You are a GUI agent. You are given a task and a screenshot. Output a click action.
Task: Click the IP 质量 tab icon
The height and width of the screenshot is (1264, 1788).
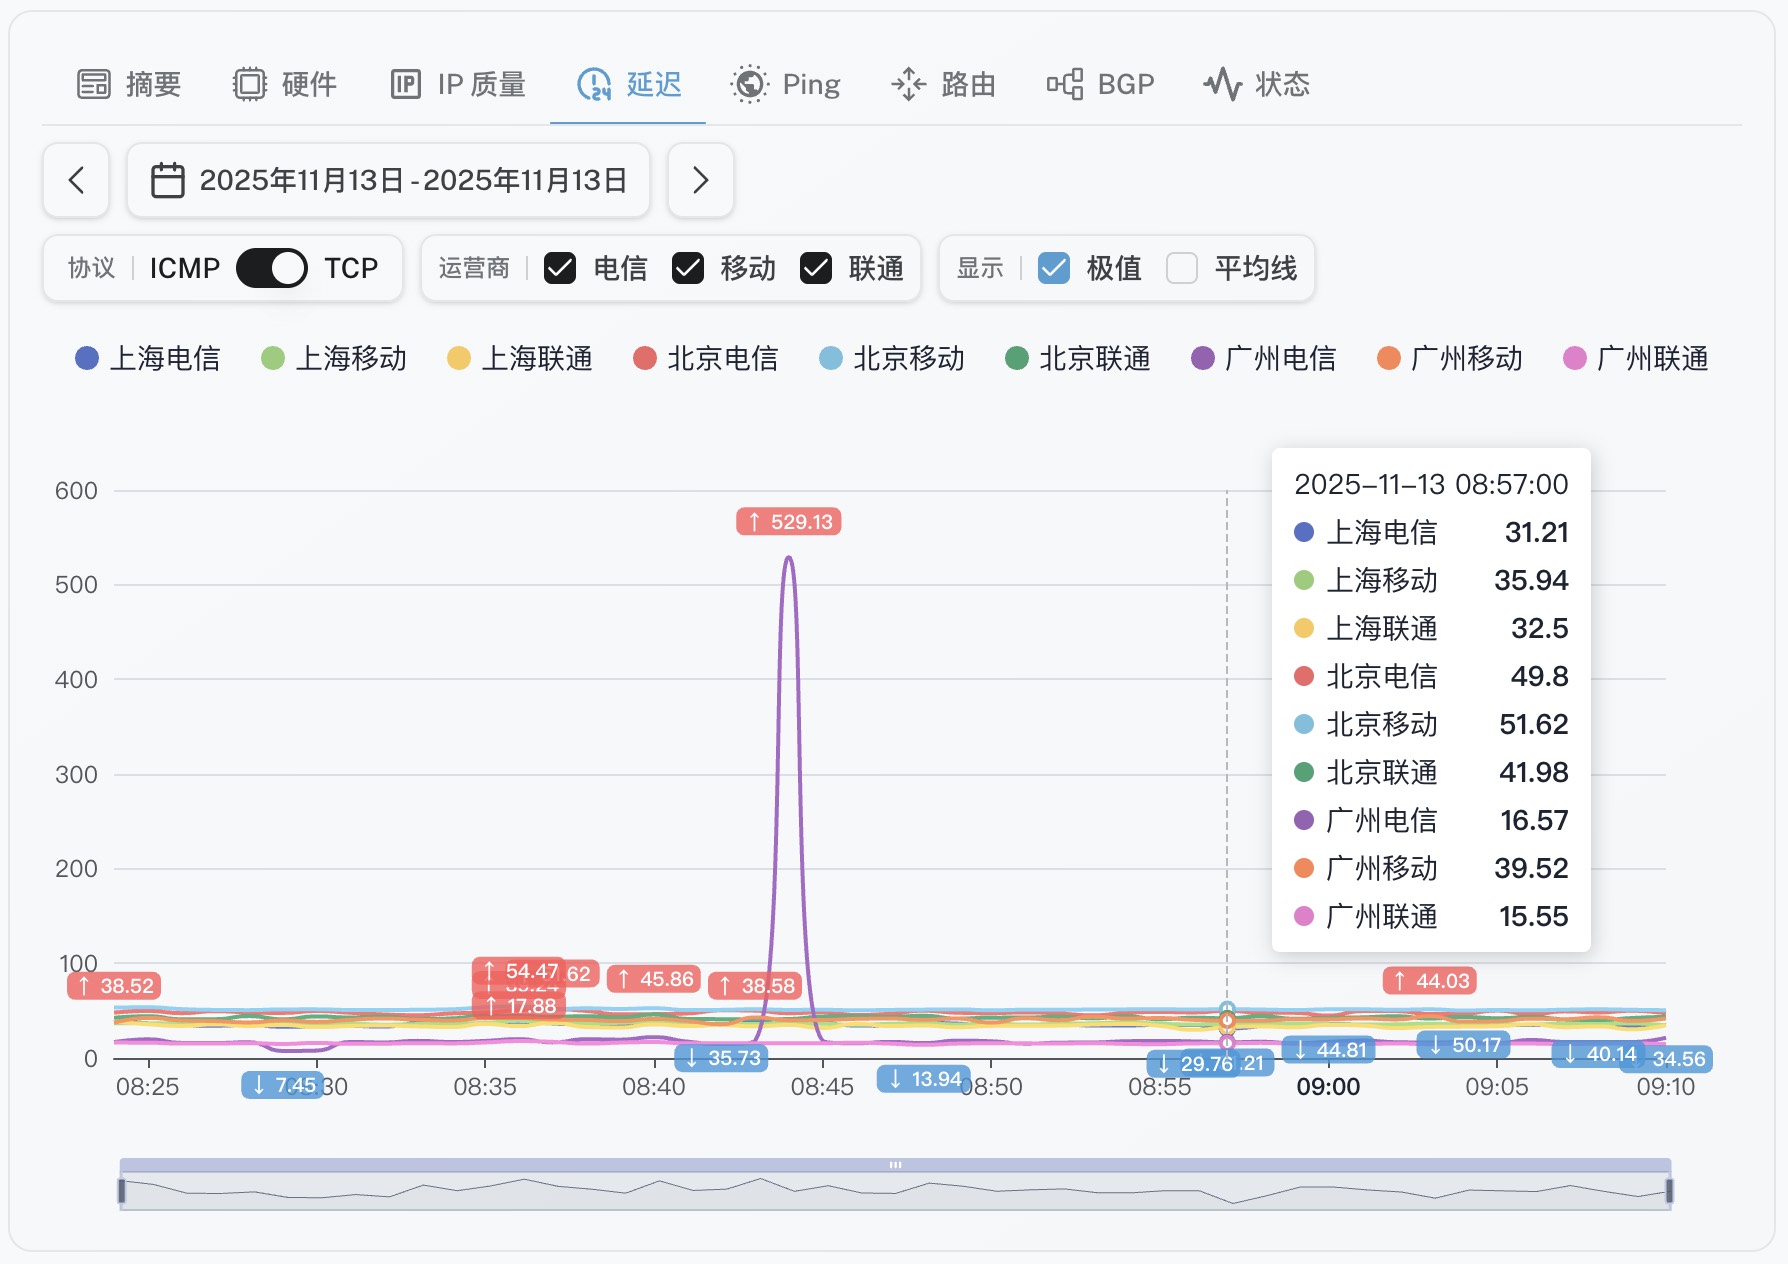[x=405, y=85]
